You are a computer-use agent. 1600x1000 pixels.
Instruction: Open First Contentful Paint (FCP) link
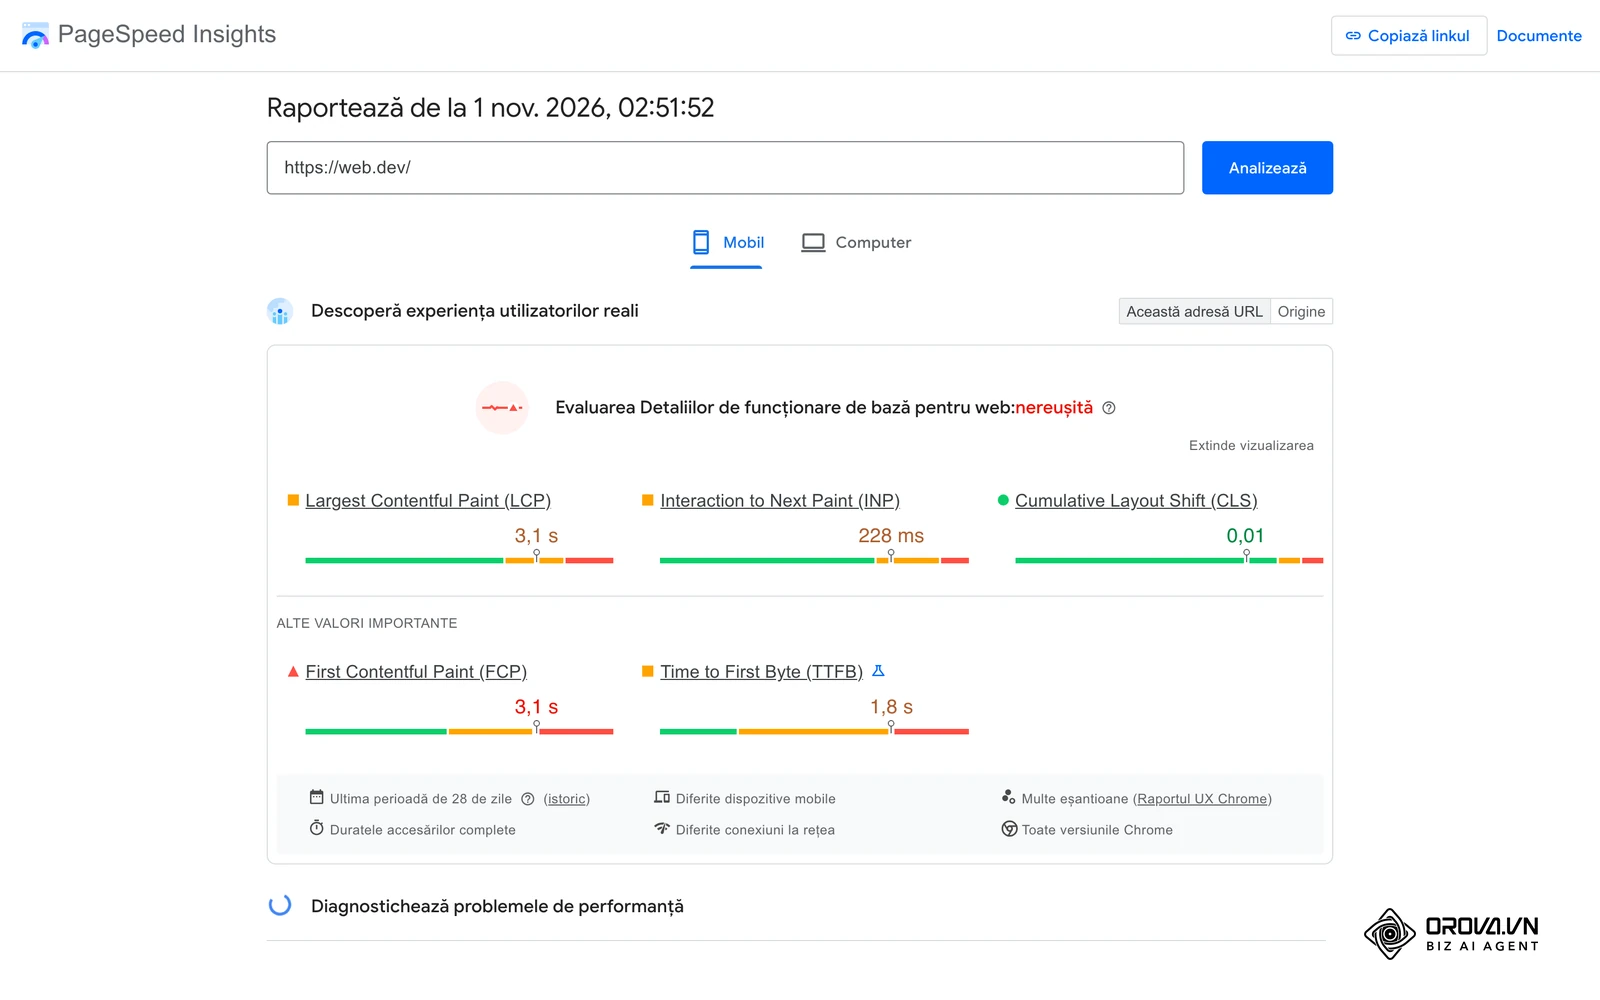[x=416, y=672]
